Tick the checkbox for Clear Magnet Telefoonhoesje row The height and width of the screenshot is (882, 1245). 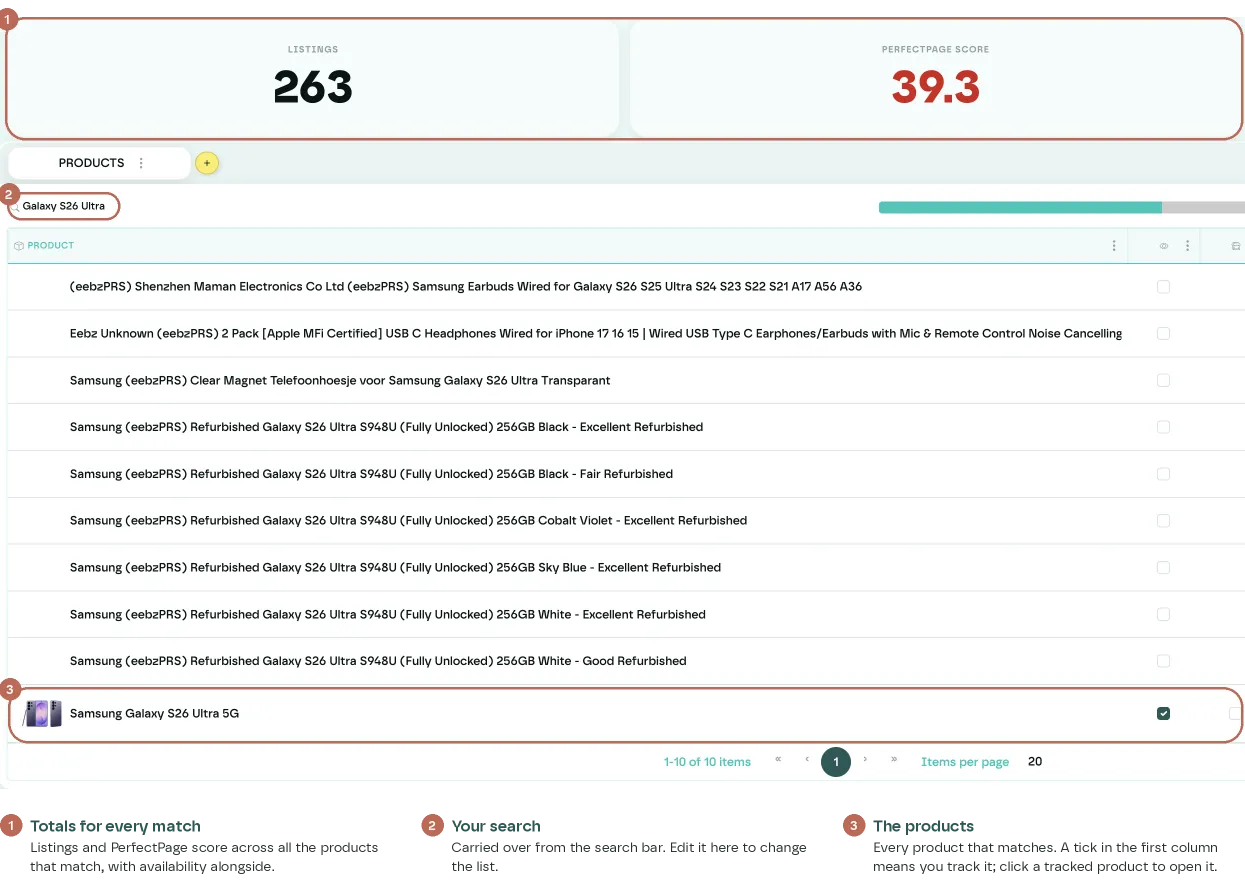click(x=1163, y=381)
